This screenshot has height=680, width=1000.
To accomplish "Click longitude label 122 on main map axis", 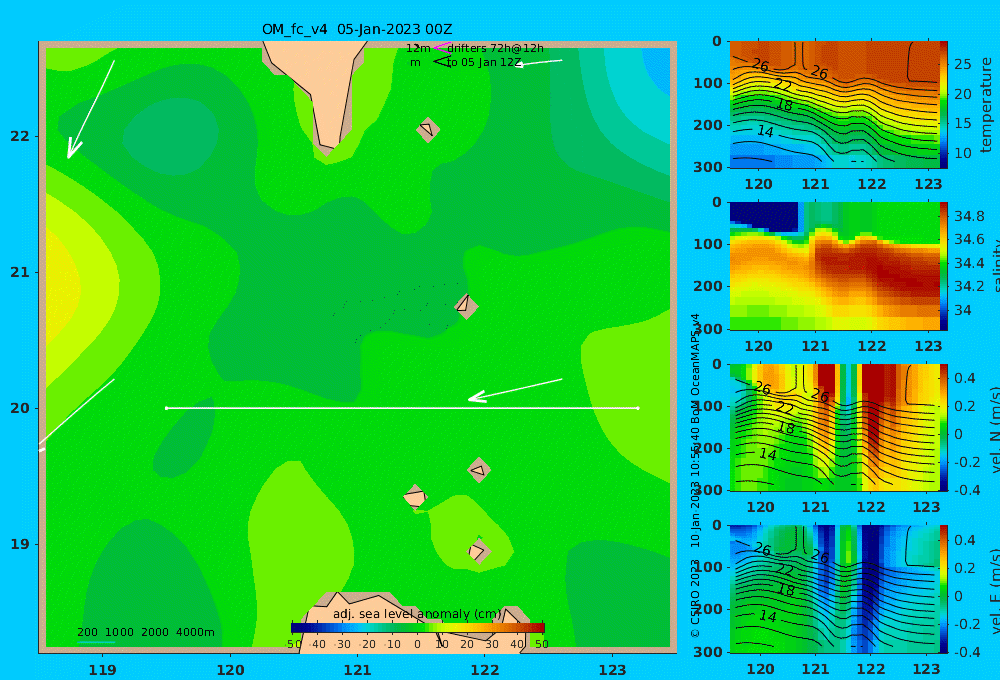I will (x=485, y=670).
